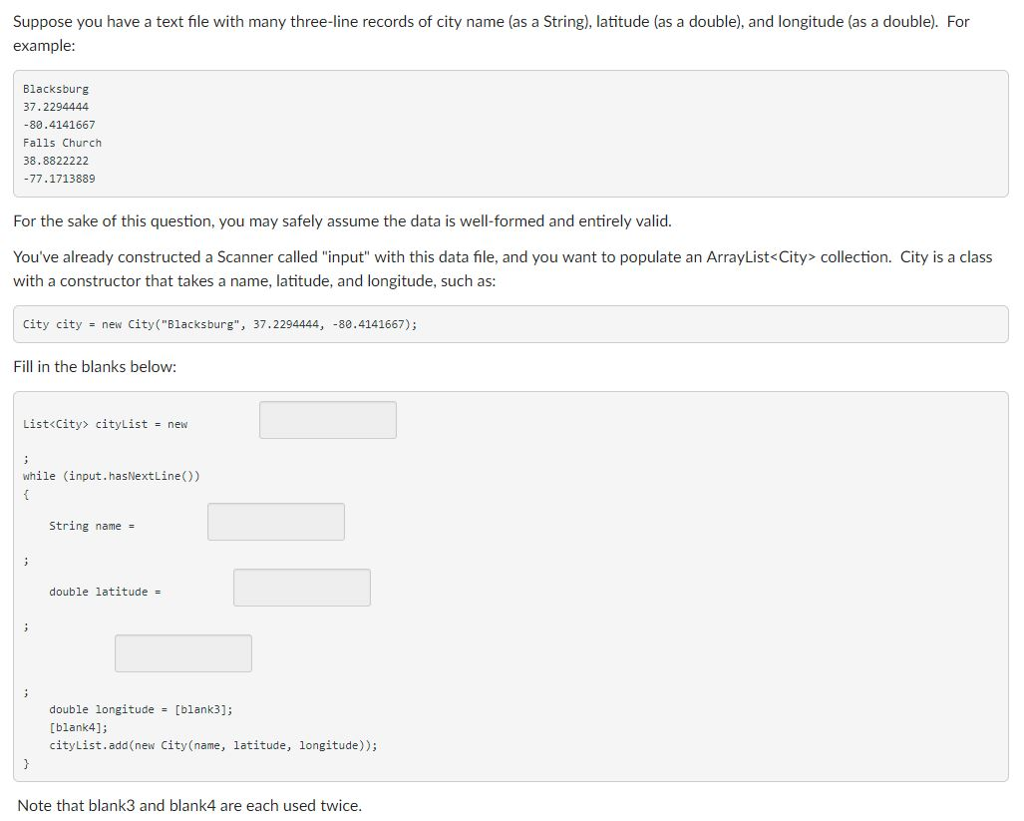Click the well-formed data assumption sentence

pos(341,221)
